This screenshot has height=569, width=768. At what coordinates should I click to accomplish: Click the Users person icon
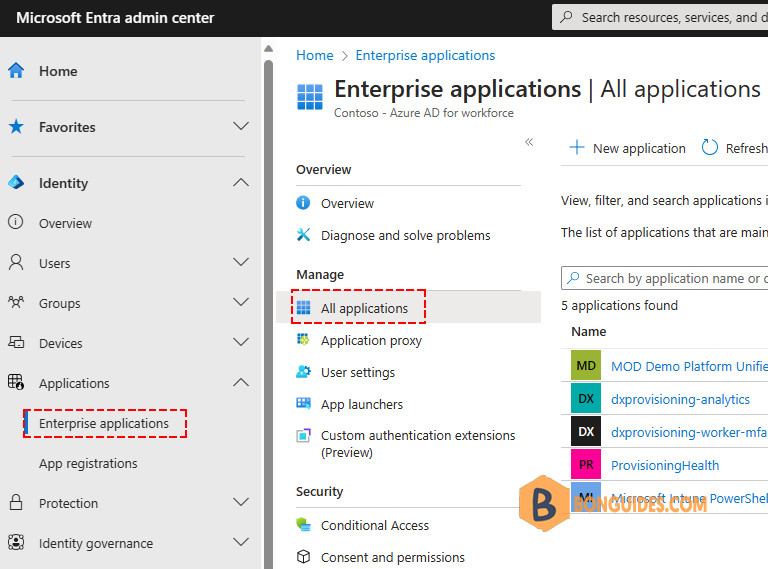pyautogui.click(x=16, y=262)
